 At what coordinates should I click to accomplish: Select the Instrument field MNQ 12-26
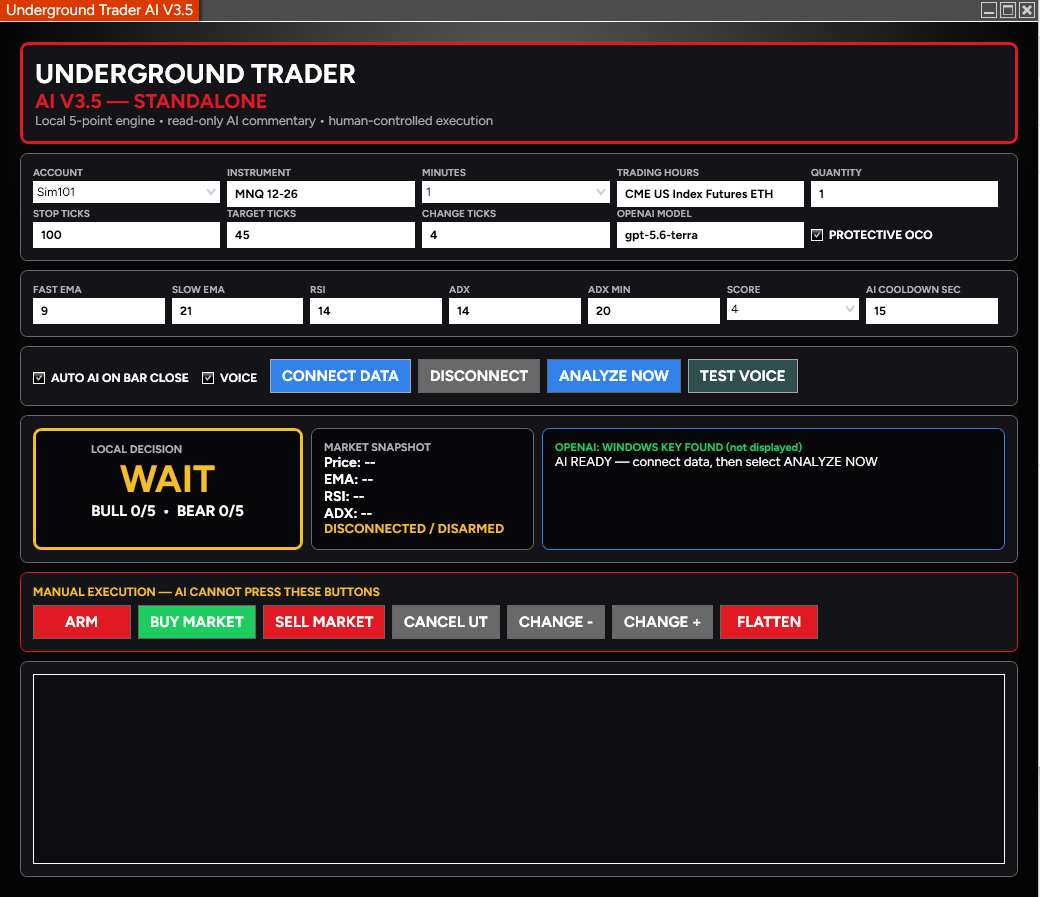tap(320, 194)
